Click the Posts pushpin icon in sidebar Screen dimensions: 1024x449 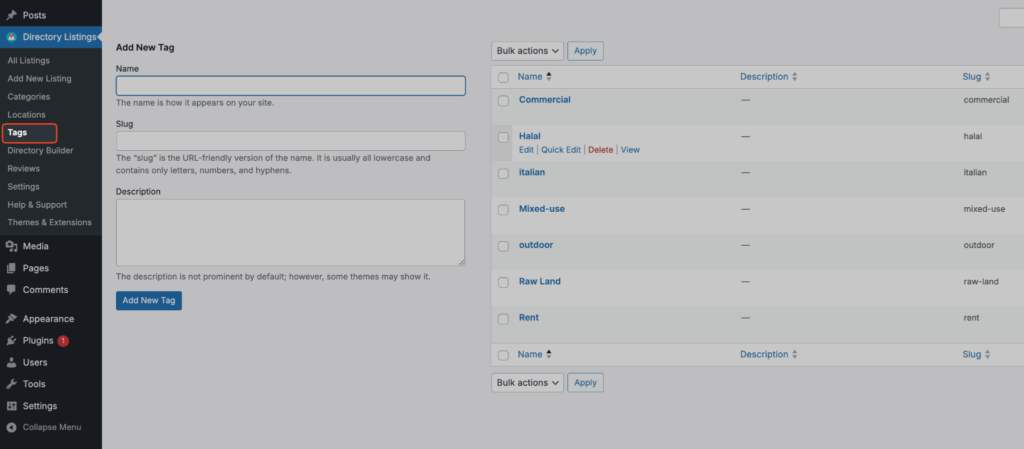coord(11,16)
